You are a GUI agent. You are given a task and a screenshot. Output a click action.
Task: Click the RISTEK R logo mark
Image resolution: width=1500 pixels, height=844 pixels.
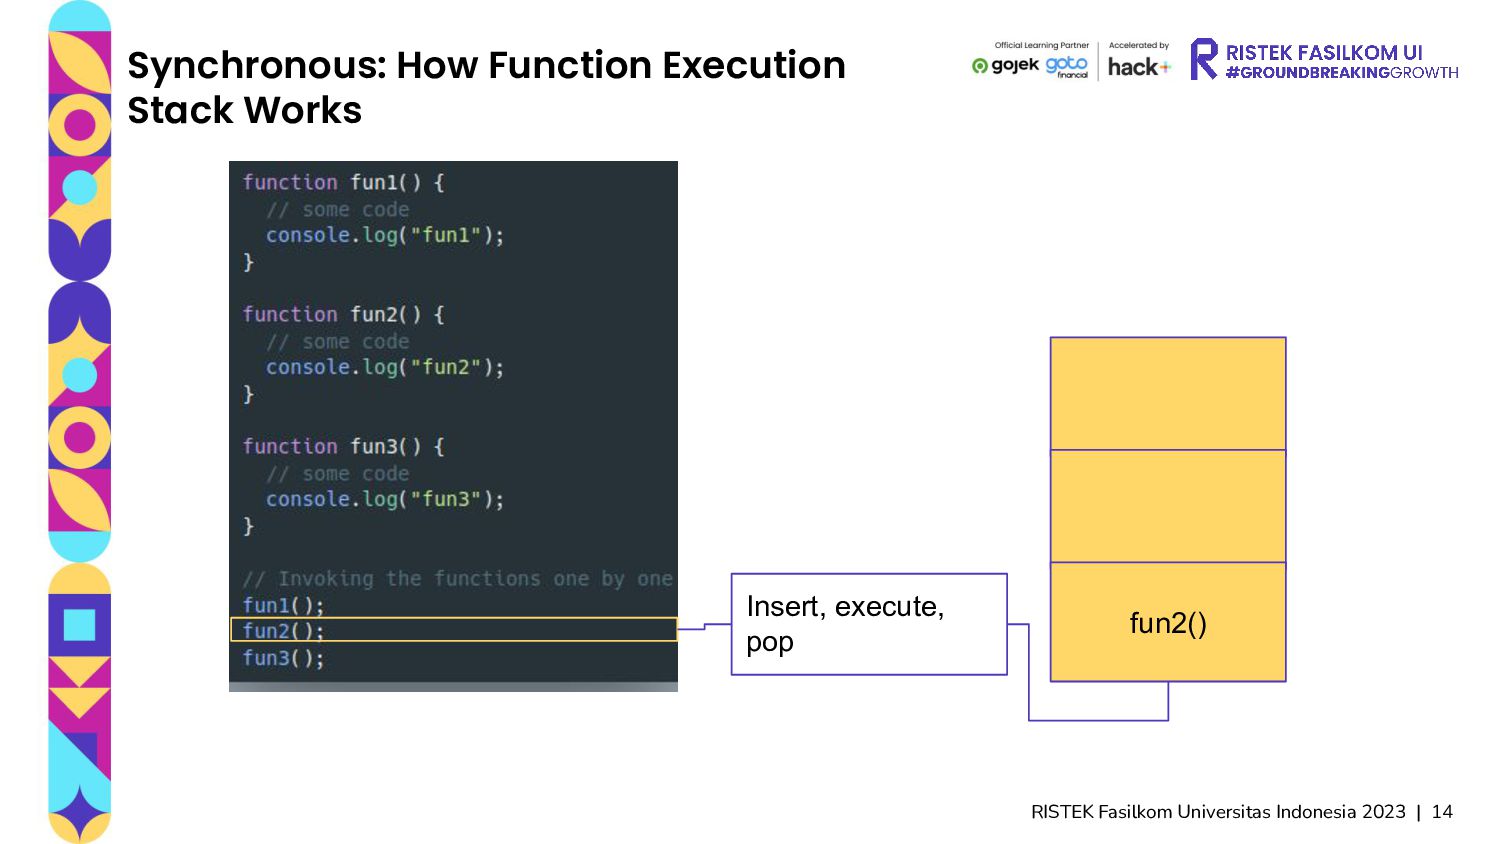tap(1204, 59)
